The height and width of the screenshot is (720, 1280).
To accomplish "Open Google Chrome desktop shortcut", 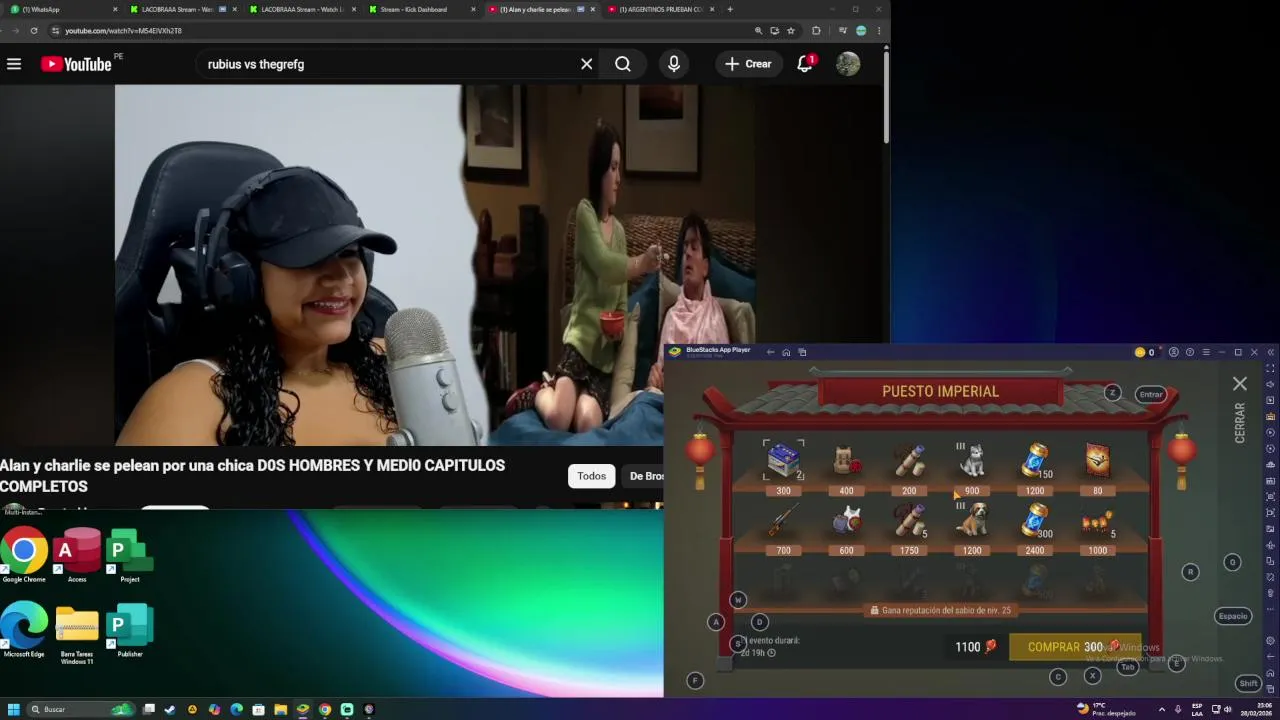I will (24, 556).
